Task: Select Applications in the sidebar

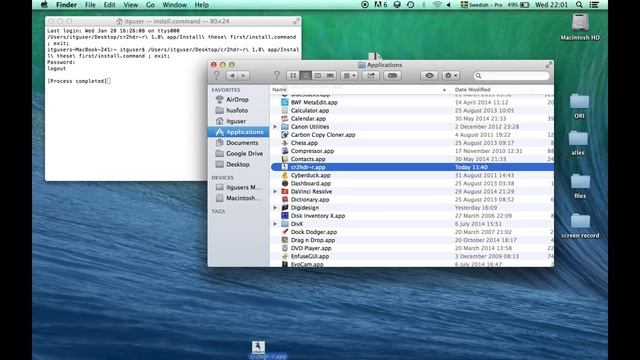Action: point(238,132)
